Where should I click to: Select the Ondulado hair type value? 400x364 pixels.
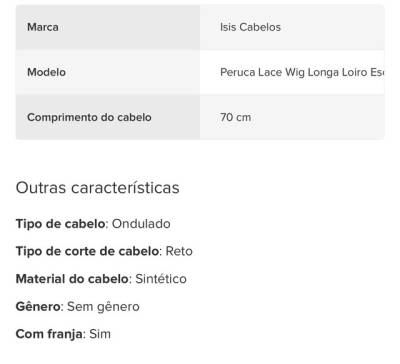coord(141,224)
